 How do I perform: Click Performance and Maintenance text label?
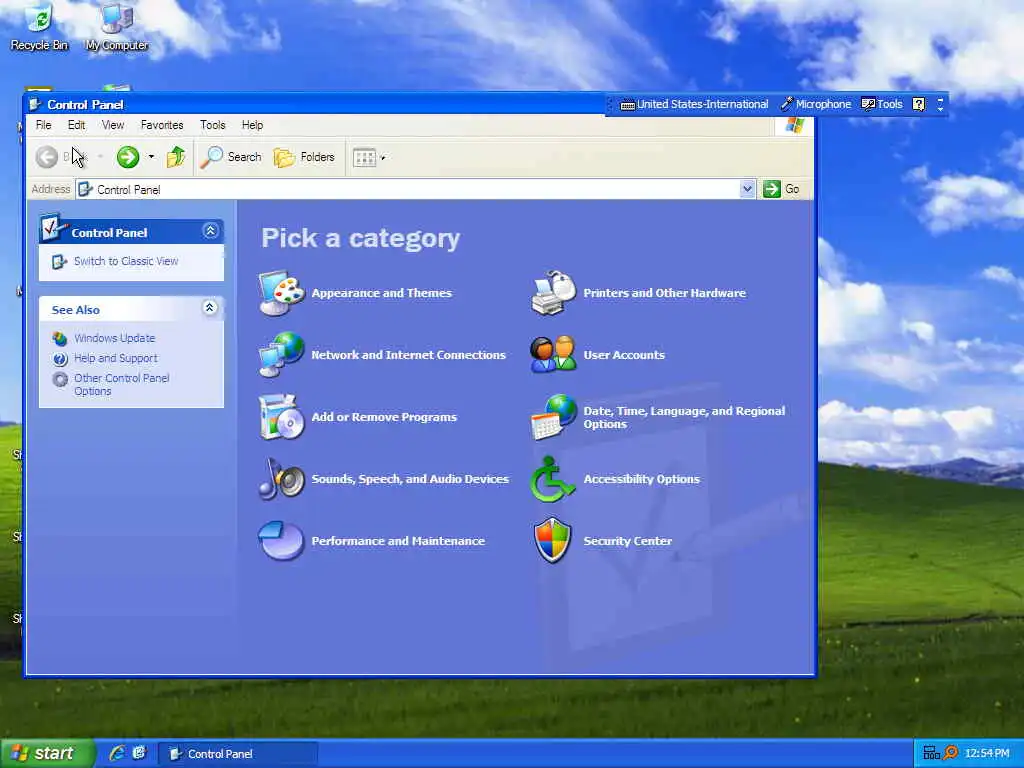pos(398,541)
